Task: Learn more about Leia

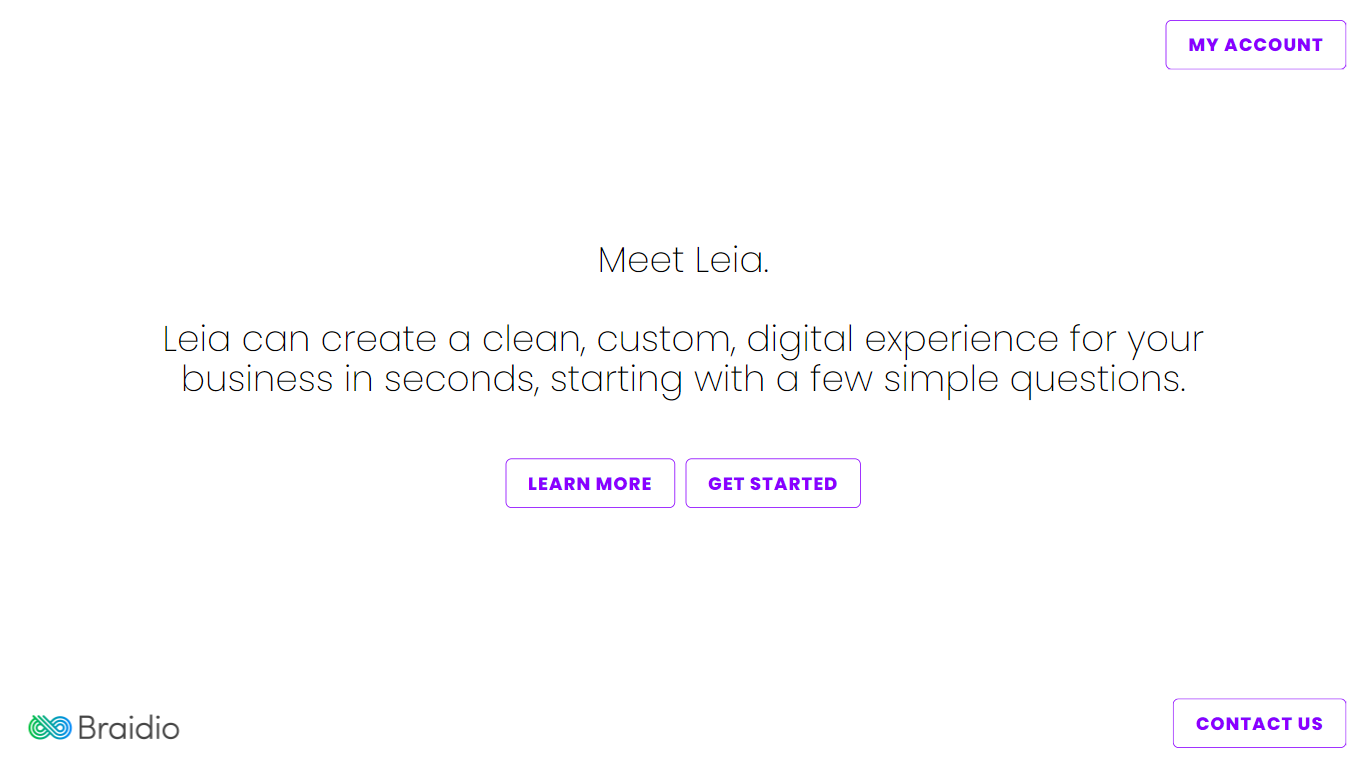Action: pyautogui.click(x=590, y=483)
